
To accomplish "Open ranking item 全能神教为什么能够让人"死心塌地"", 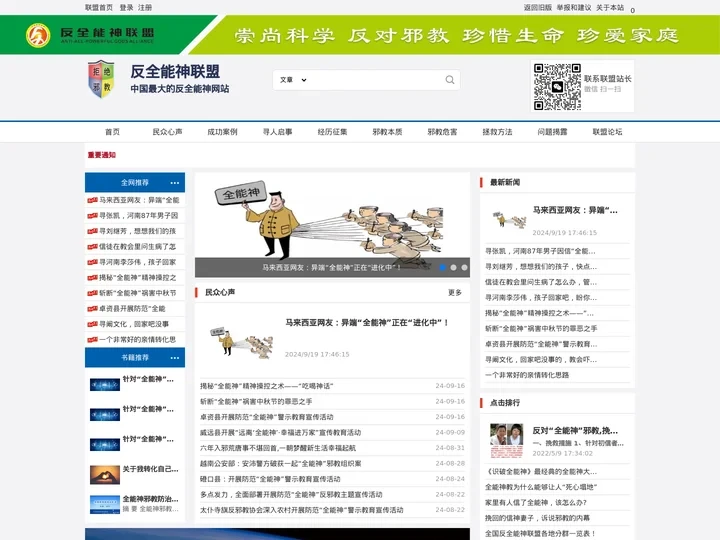I will 541,487.
